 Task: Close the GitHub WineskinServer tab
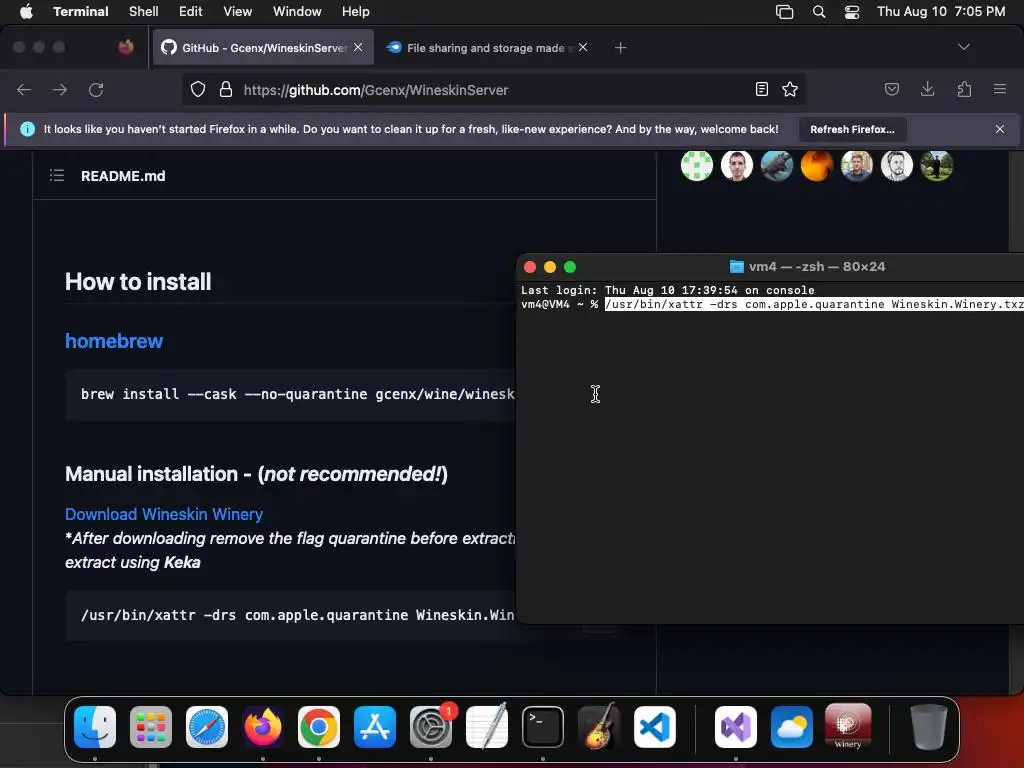[x=358, y=47]
